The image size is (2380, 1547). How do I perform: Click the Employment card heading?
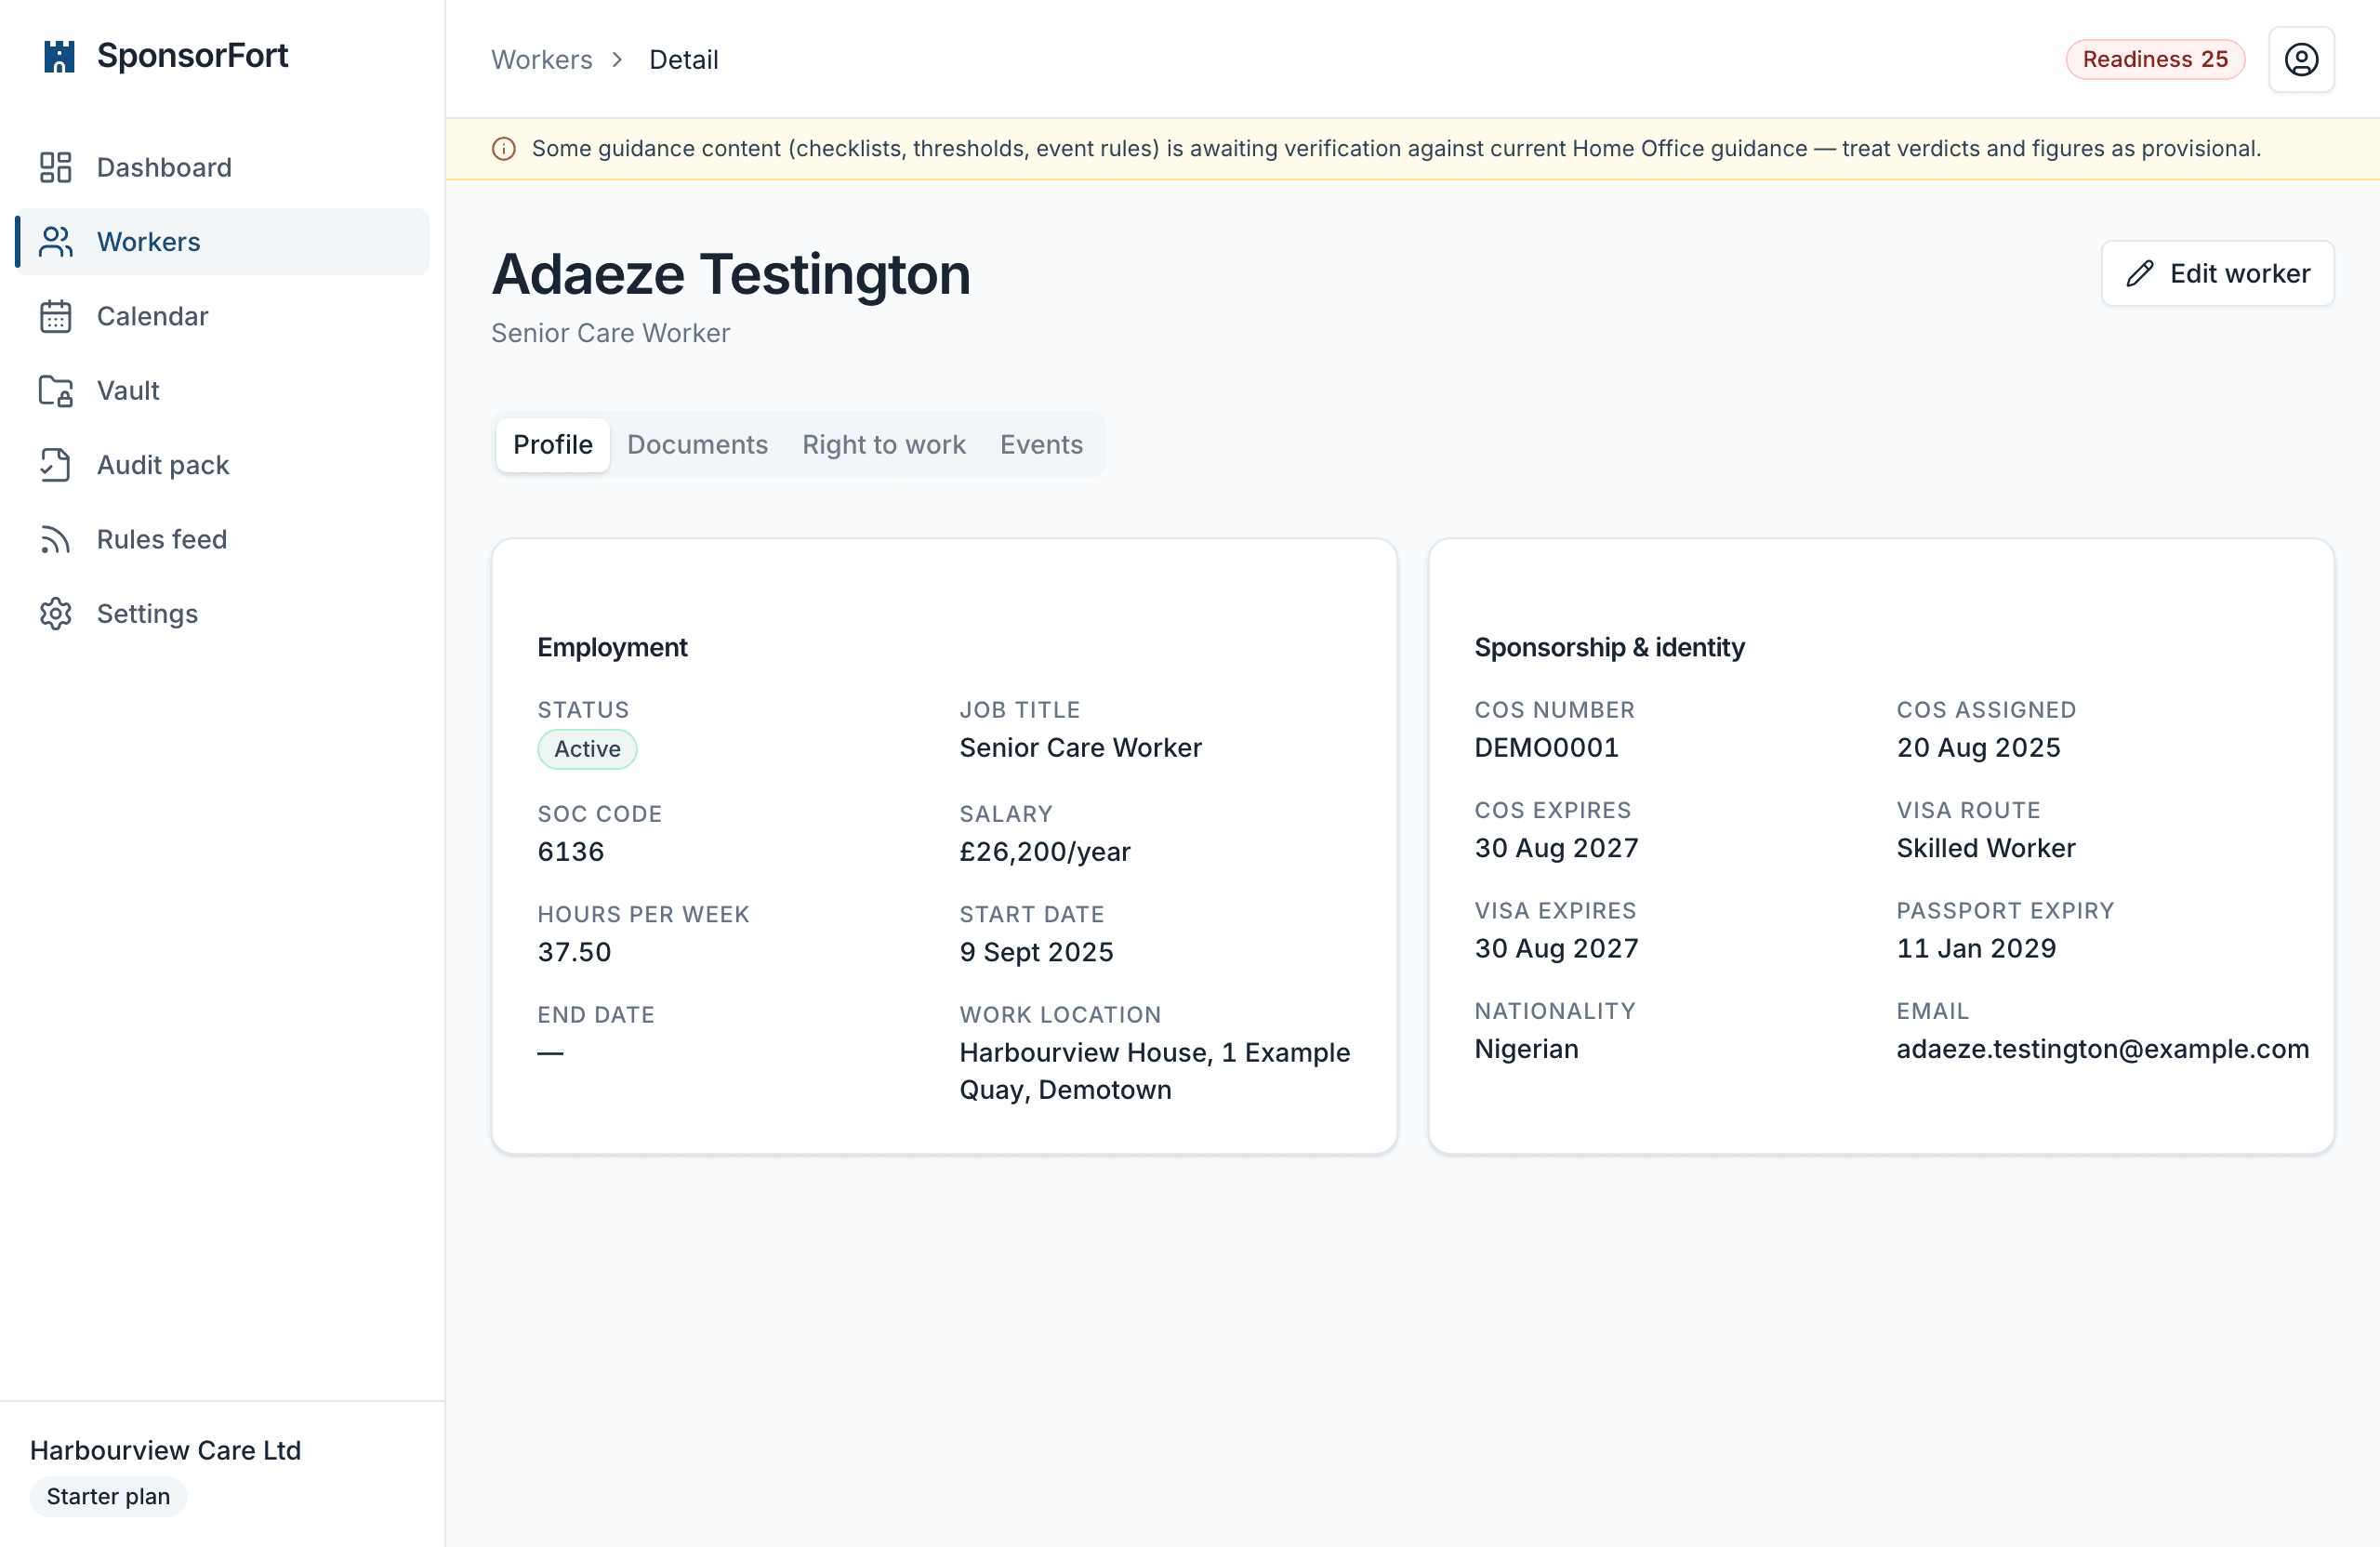[612, 647]
